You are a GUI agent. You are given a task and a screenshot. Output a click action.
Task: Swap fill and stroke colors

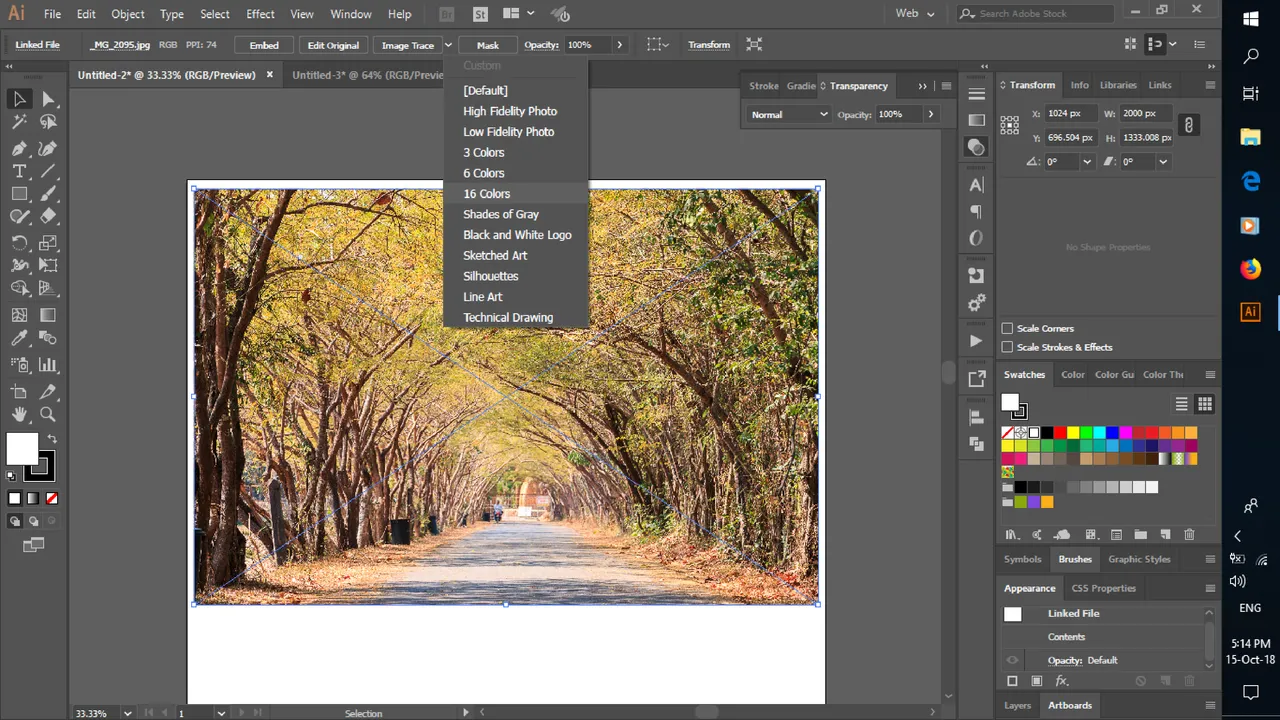coord(52,439)
